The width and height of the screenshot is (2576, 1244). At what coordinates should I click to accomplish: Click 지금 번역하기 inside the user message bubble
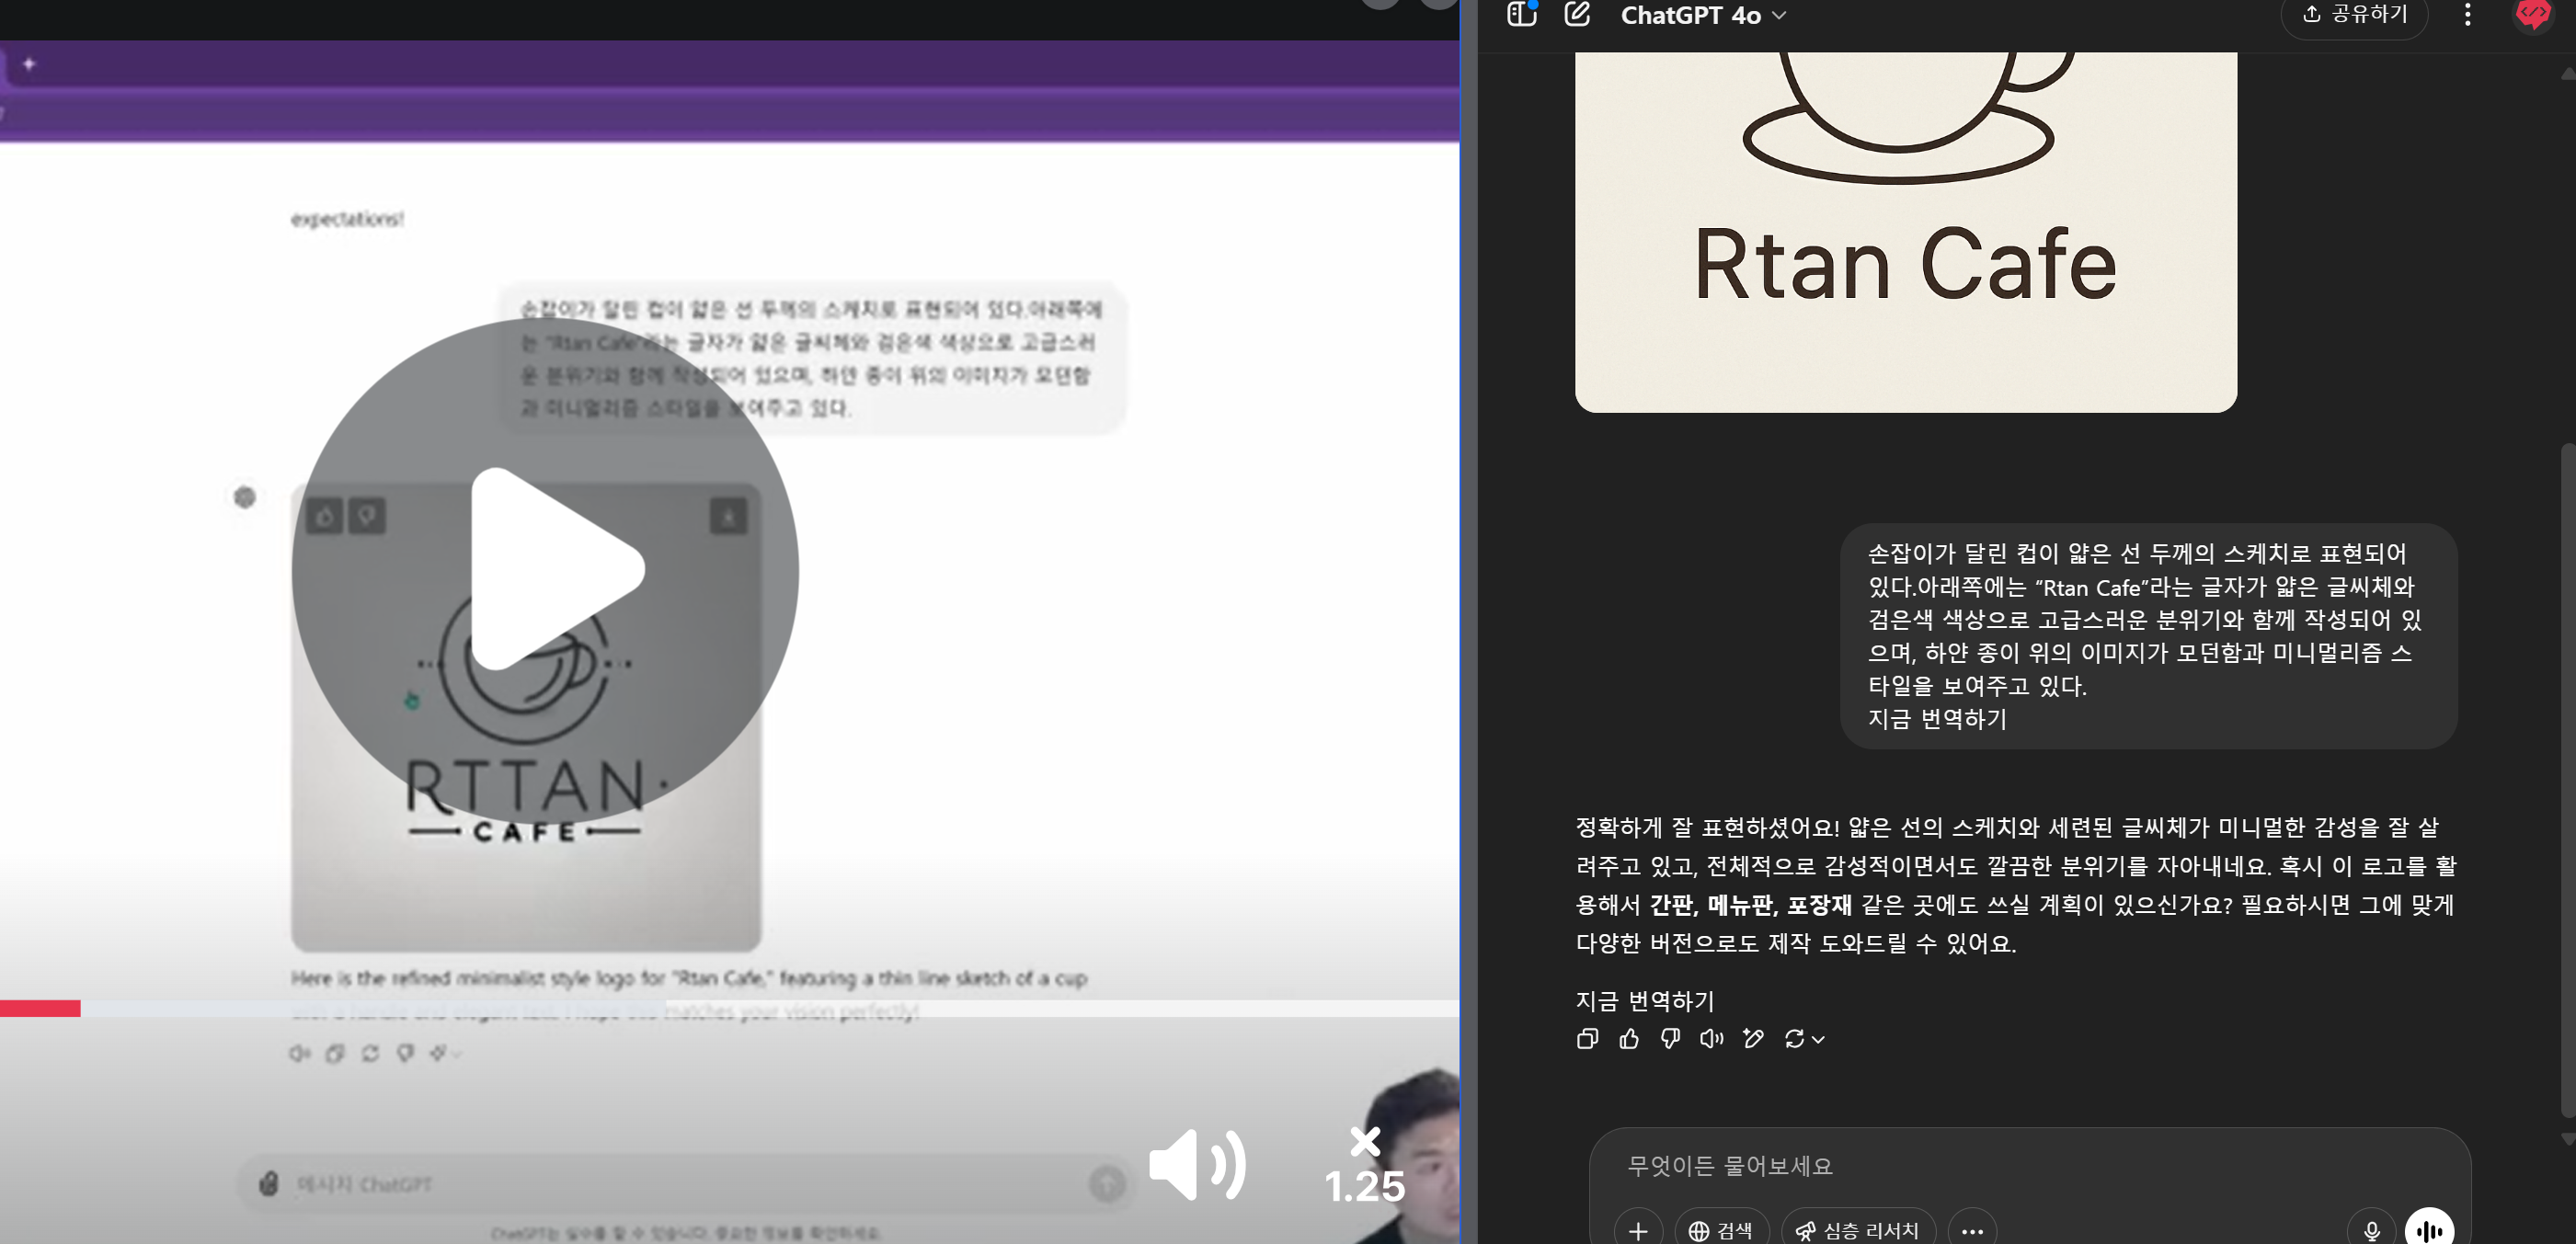click(1937, 719)
